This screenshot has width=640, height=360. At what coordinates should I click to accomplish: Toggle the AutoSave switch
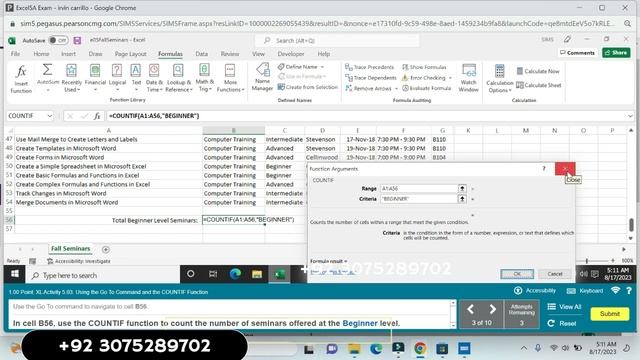point(58,40)
